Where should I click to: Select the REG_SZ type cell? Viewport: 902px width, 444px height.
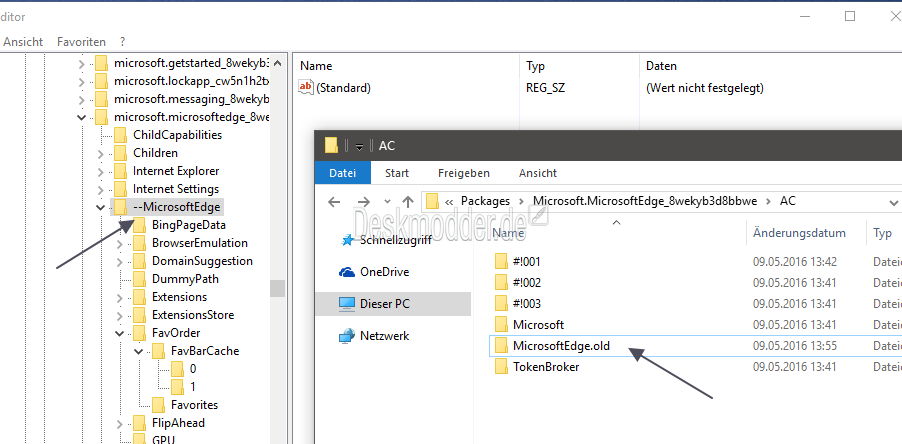(544, 88)
